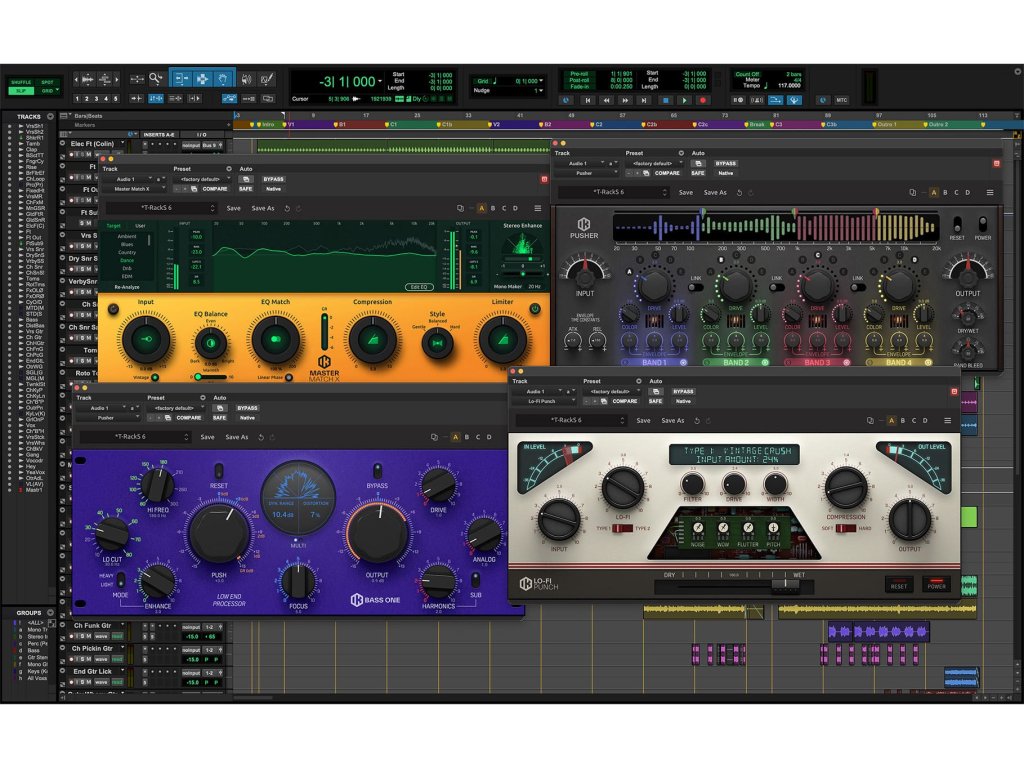Click the undo arrow in Master Match X window
The image size is (1024, 768).
click(287, 208)
